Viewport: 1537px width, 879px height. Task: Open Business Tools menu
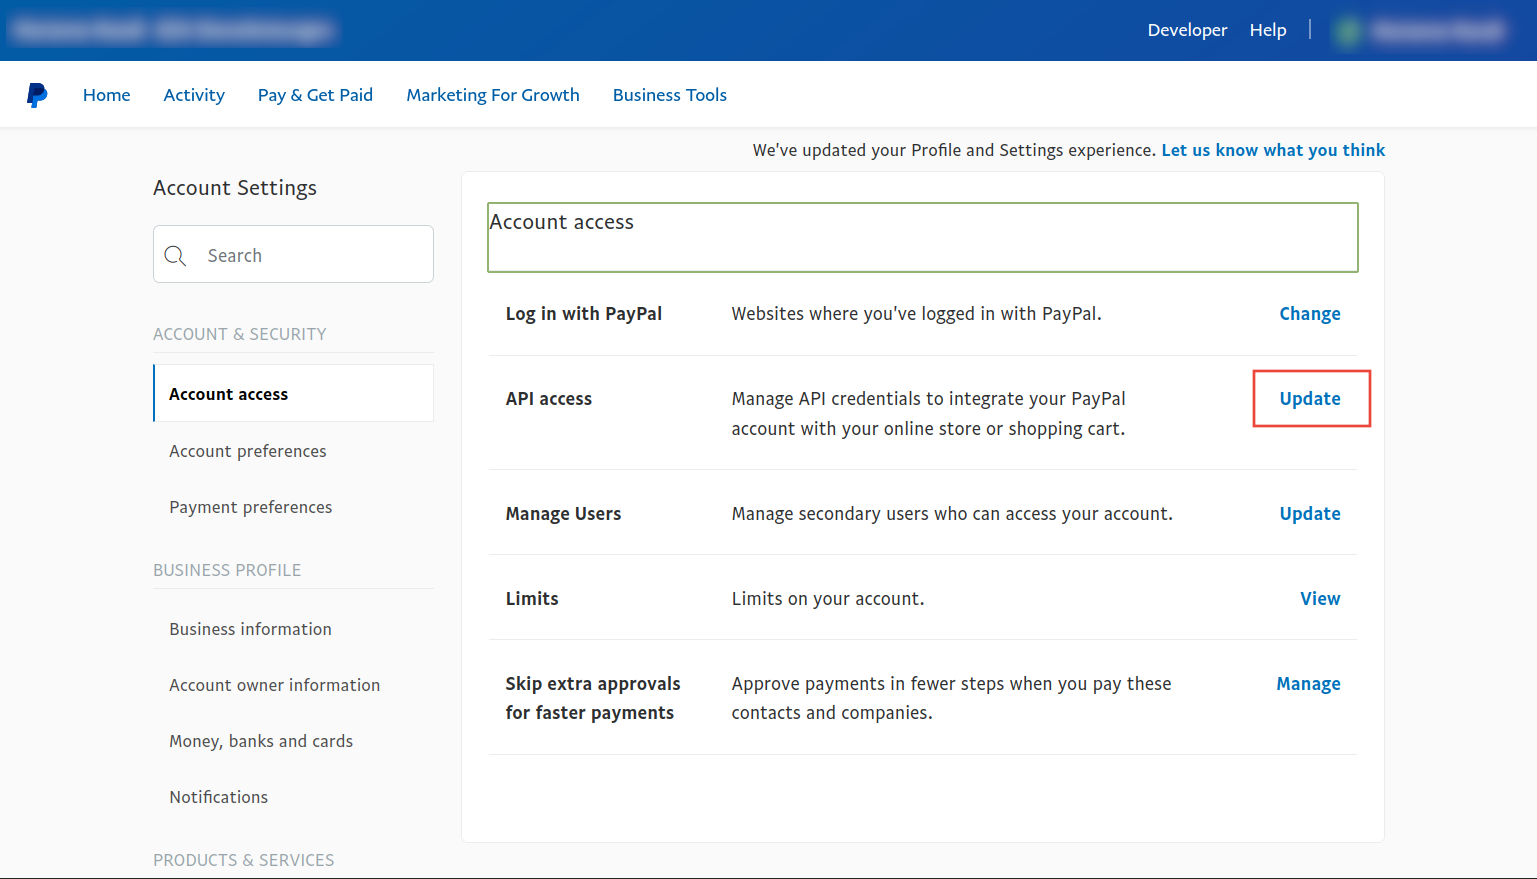[670, 95]
